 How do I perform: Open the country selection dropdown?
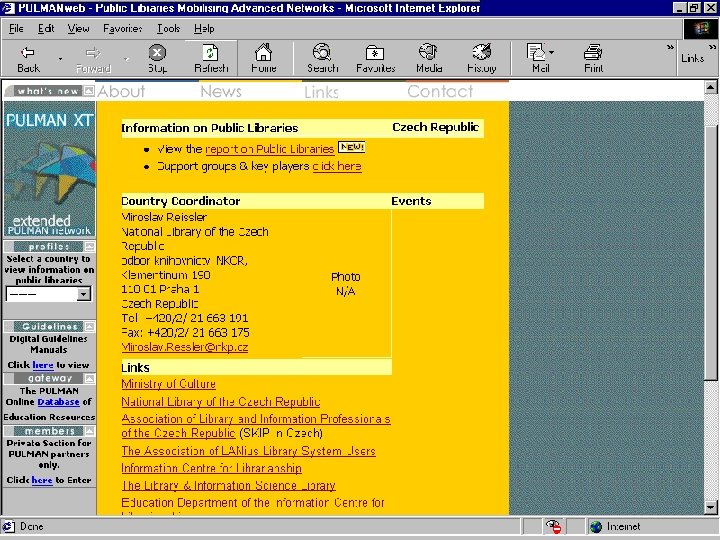(84, 294)
